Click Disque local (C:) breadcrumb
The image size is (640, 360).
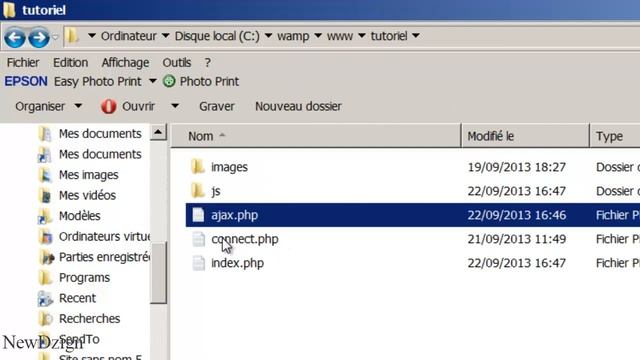[x=217, y=36]
